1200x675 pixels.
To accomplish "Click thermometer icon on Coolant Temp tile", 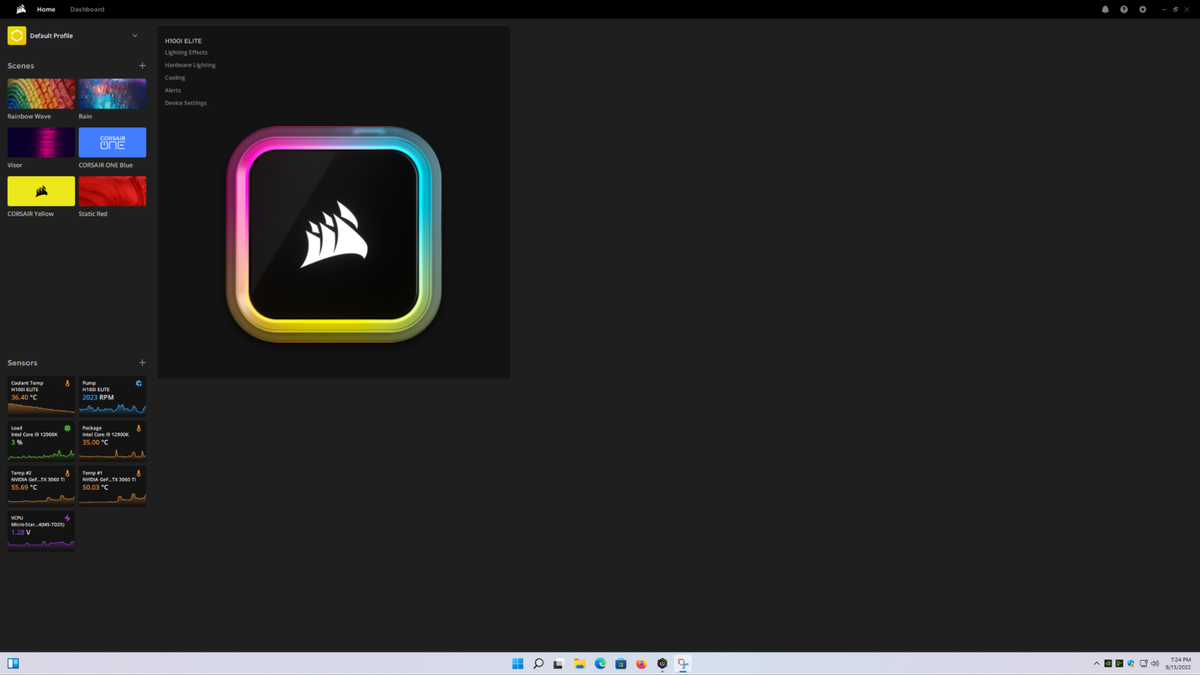I will [x=68, y=383].
